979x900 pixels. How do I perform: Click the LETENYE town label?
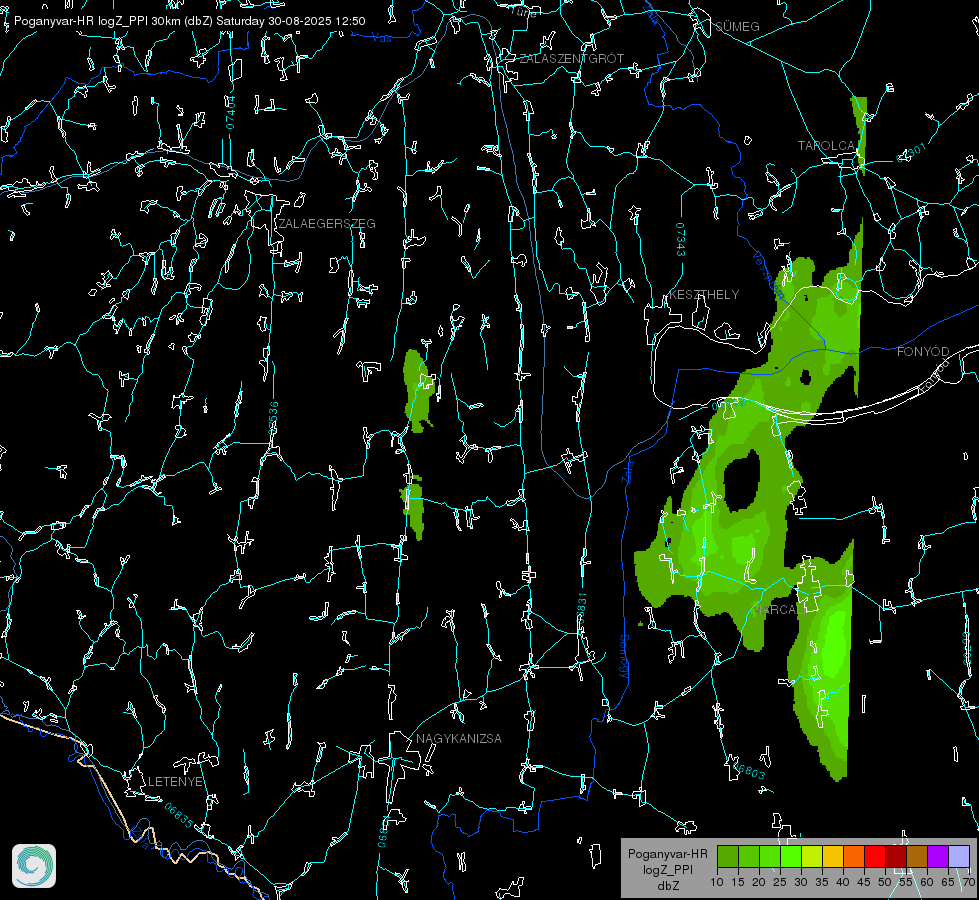175,782
